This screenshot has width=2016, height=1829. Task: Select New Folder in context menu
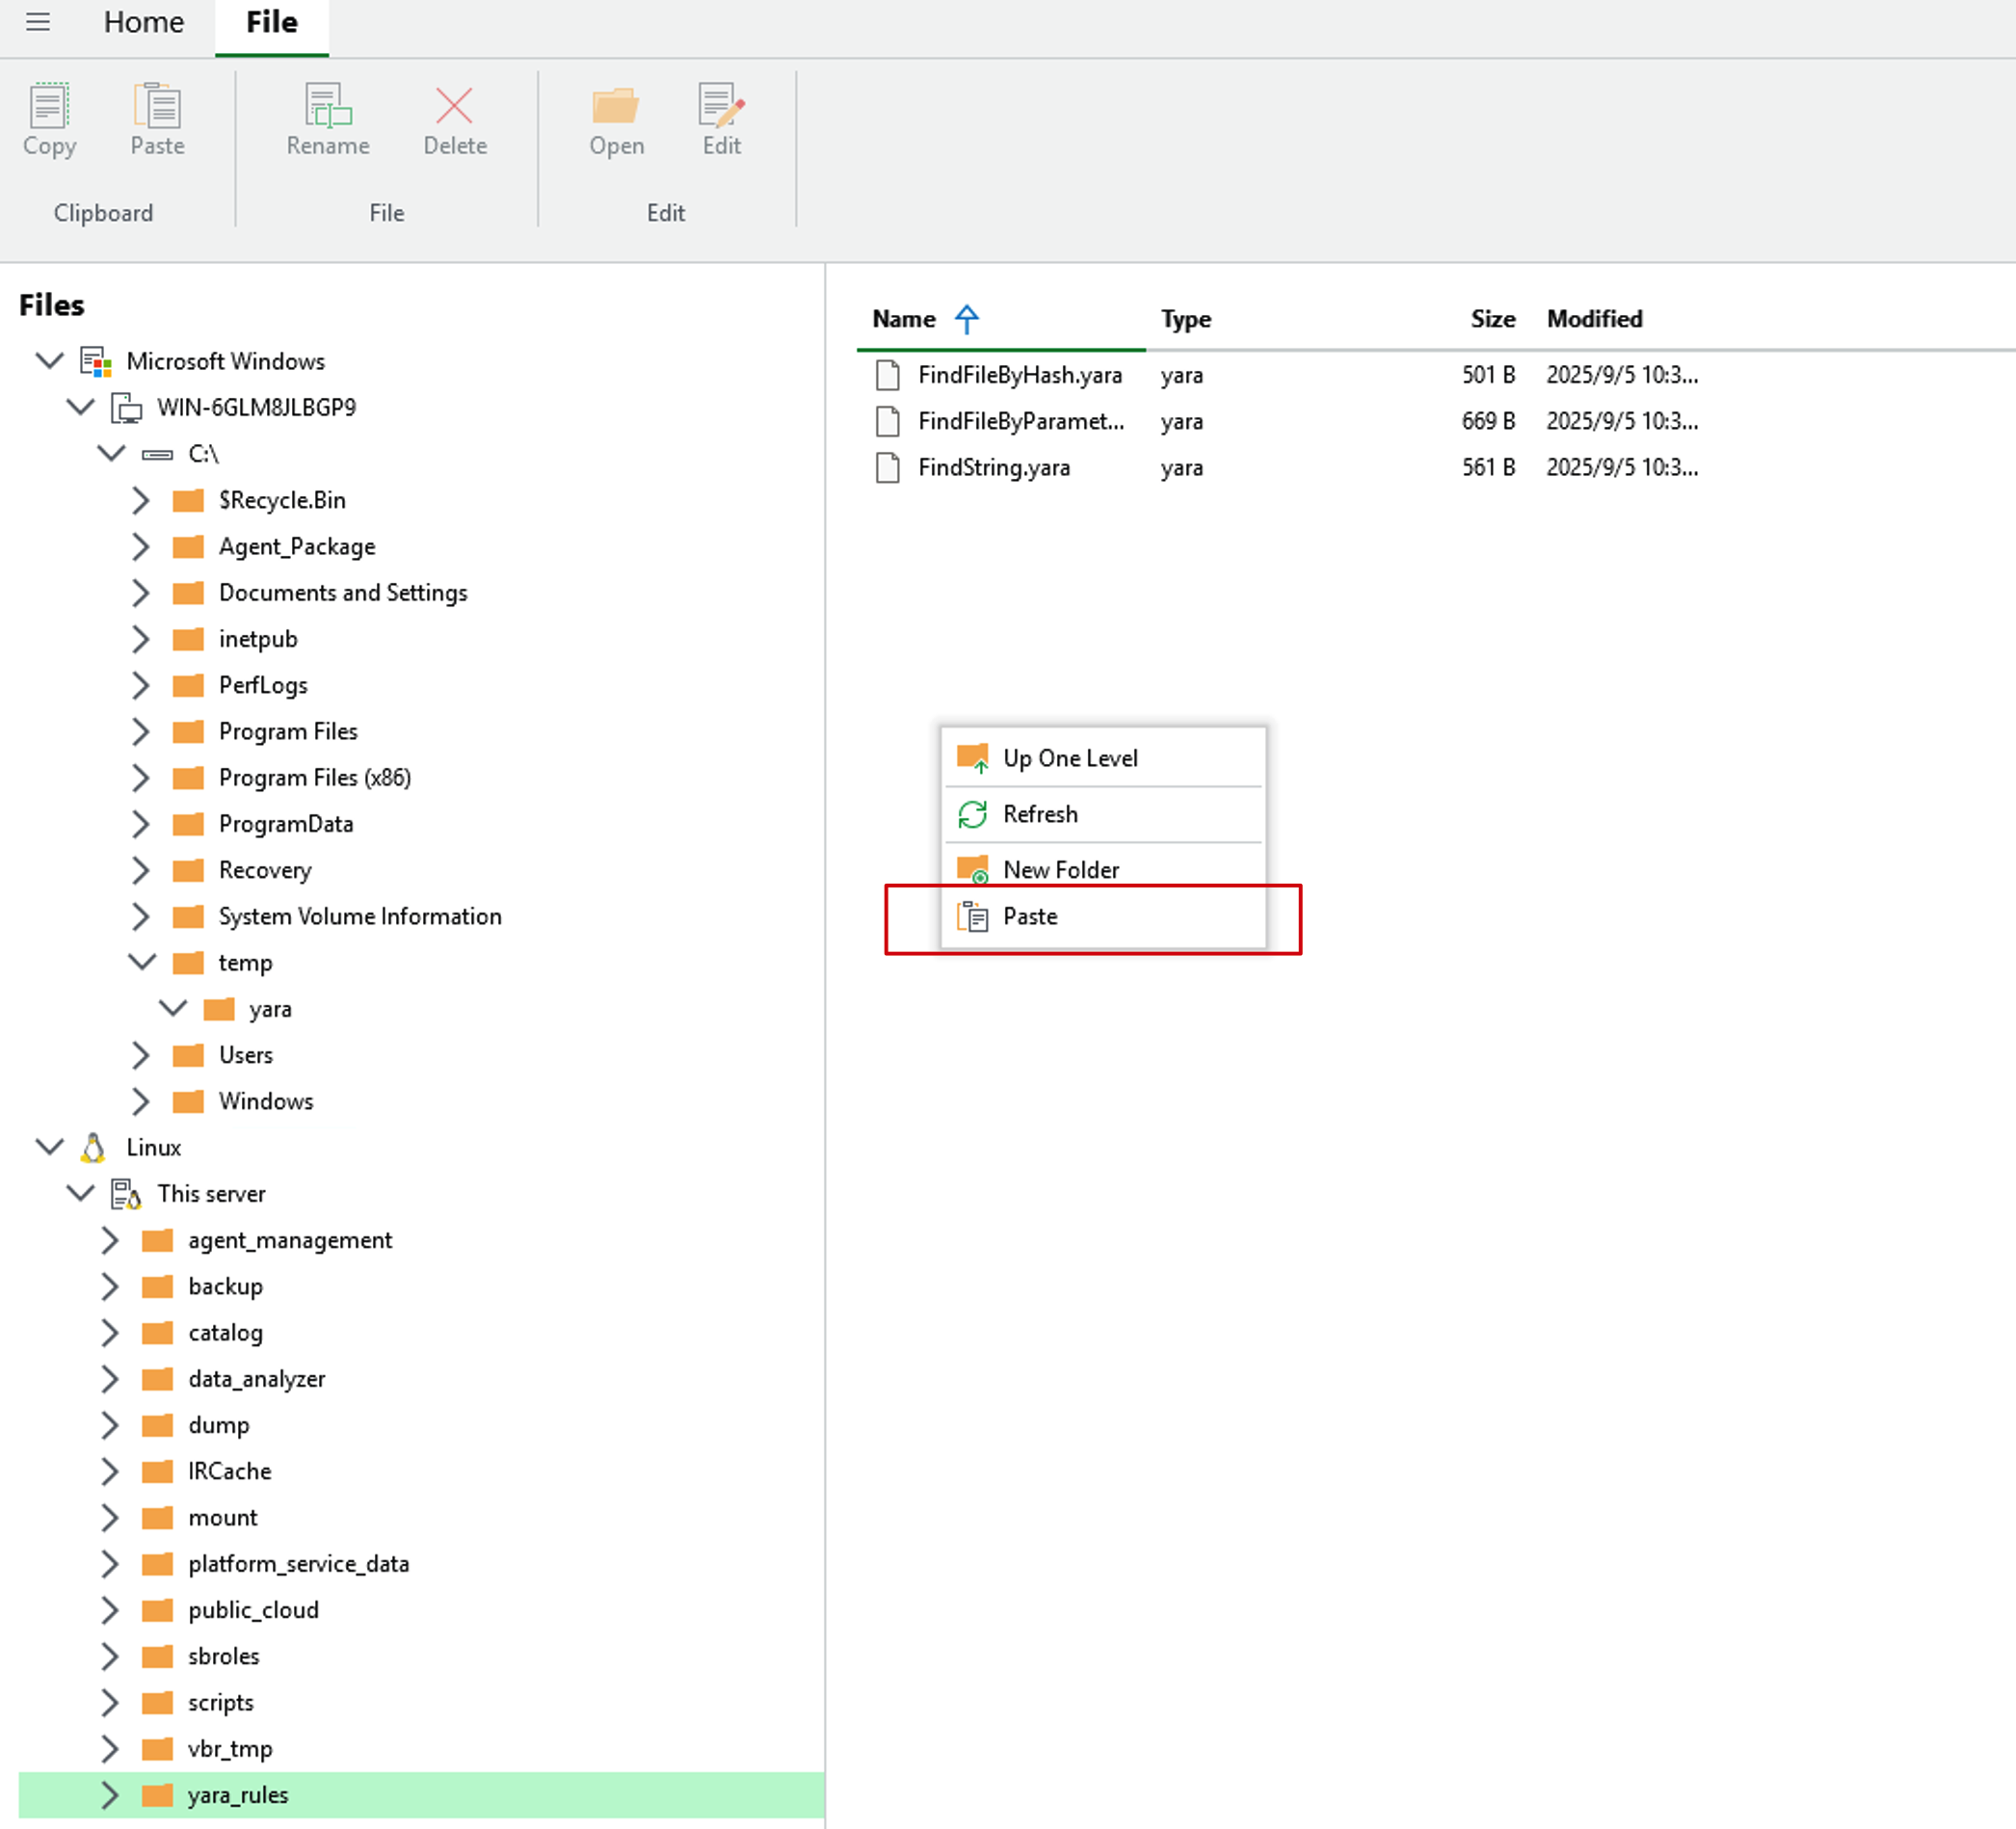1060,869
